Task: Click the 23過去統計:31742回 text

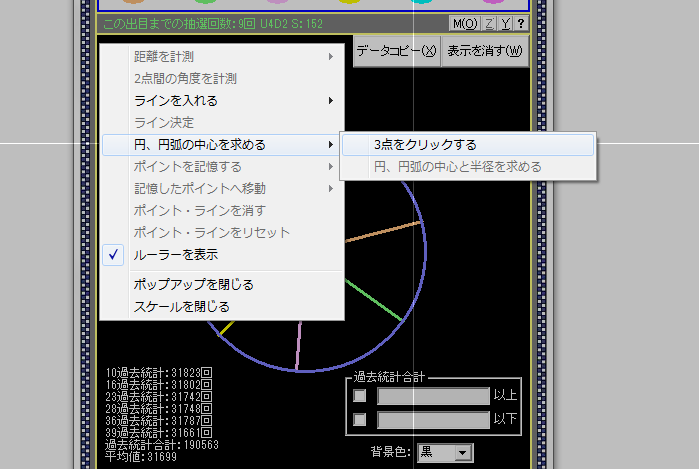Action: tap(159, 396)
